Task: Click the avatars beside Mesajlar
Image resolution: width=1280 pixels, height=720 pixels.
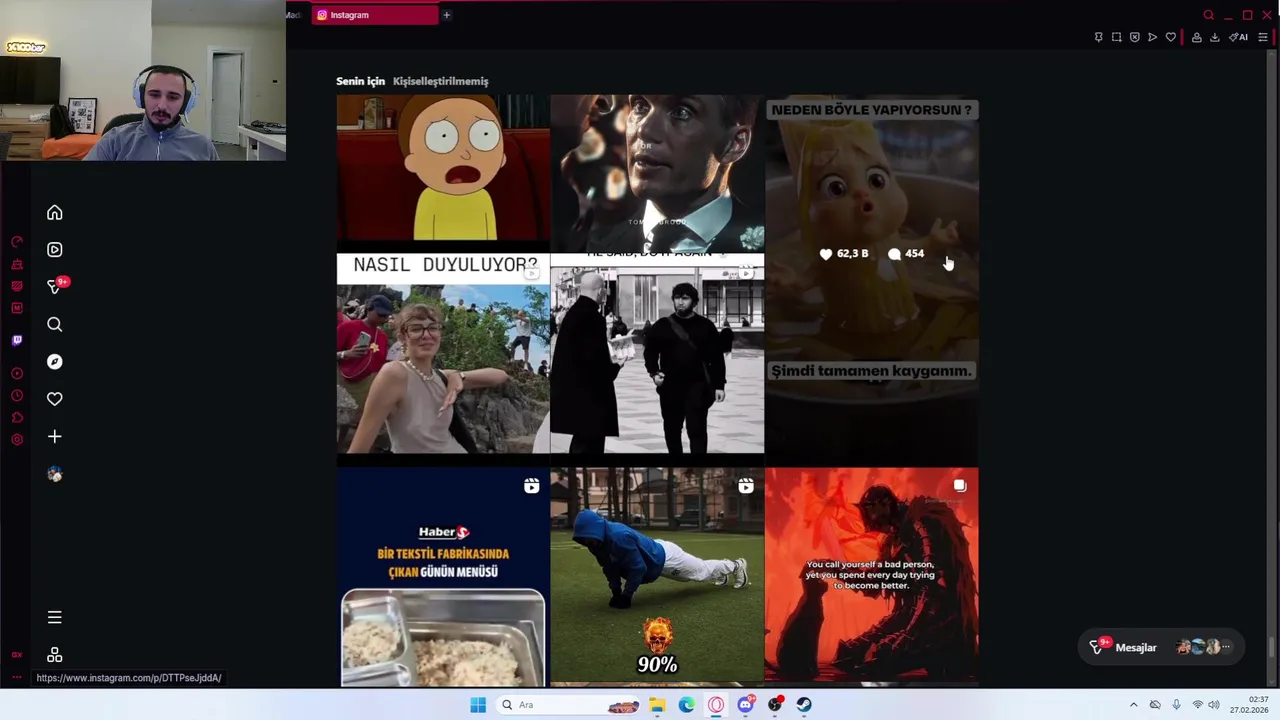Action: [x=1203, y=647]
